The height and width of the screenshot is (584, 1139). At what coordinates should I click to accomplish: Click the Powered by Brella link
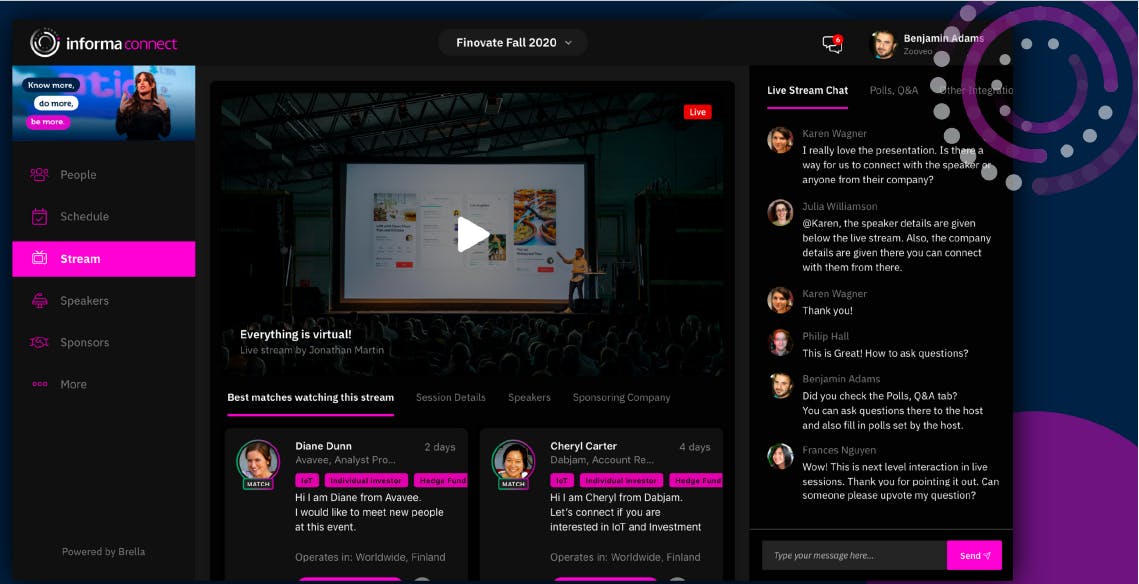pos(103,551)
